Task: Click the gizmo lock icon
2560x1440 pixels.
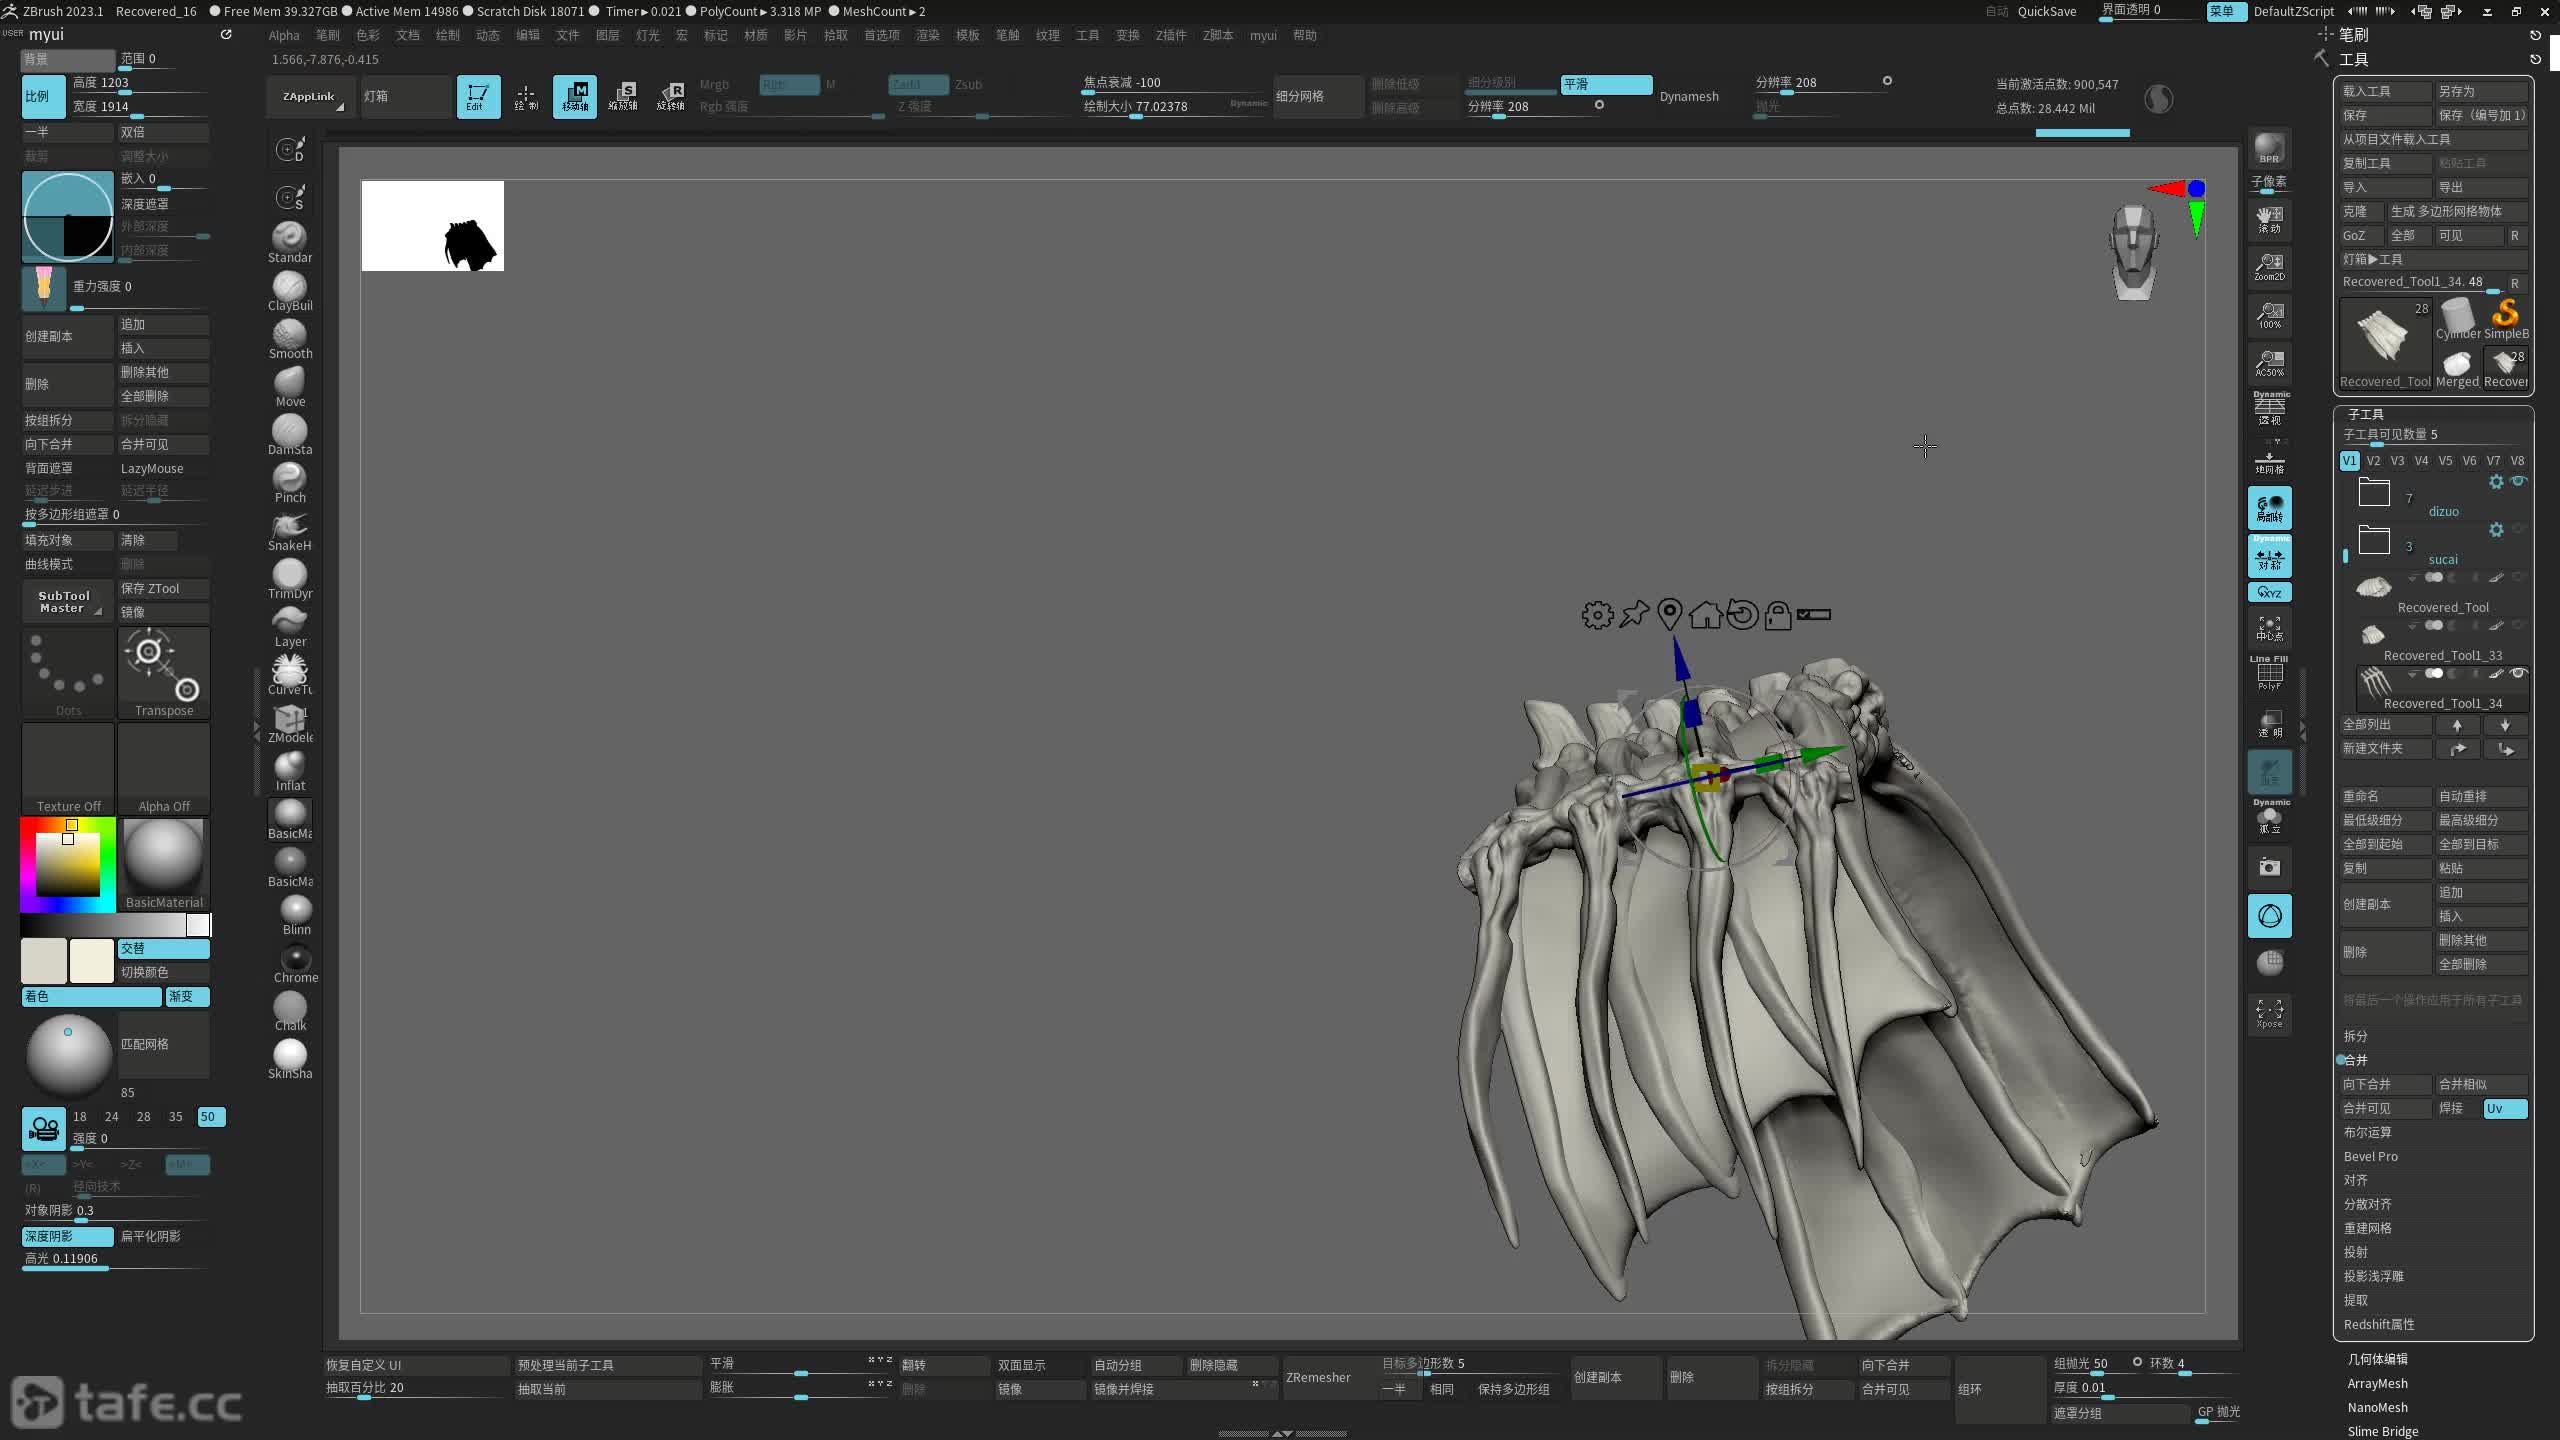Action: pos(1777,614)
